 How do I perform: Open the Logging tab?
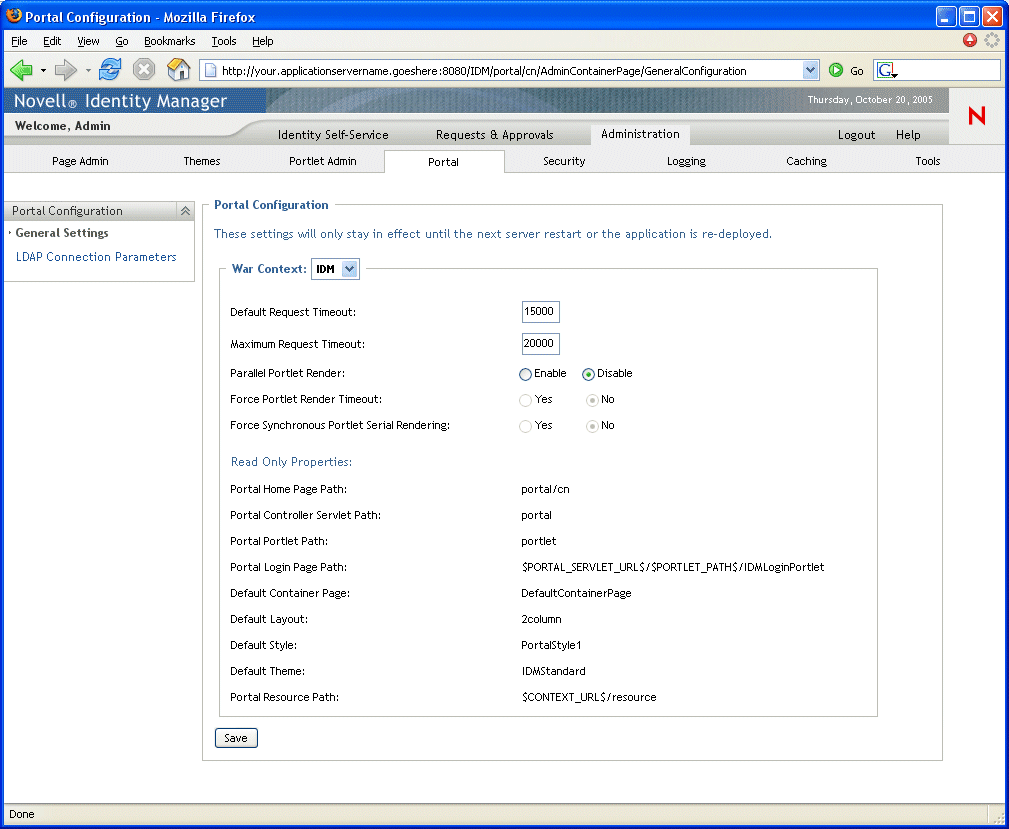(687, 161)
